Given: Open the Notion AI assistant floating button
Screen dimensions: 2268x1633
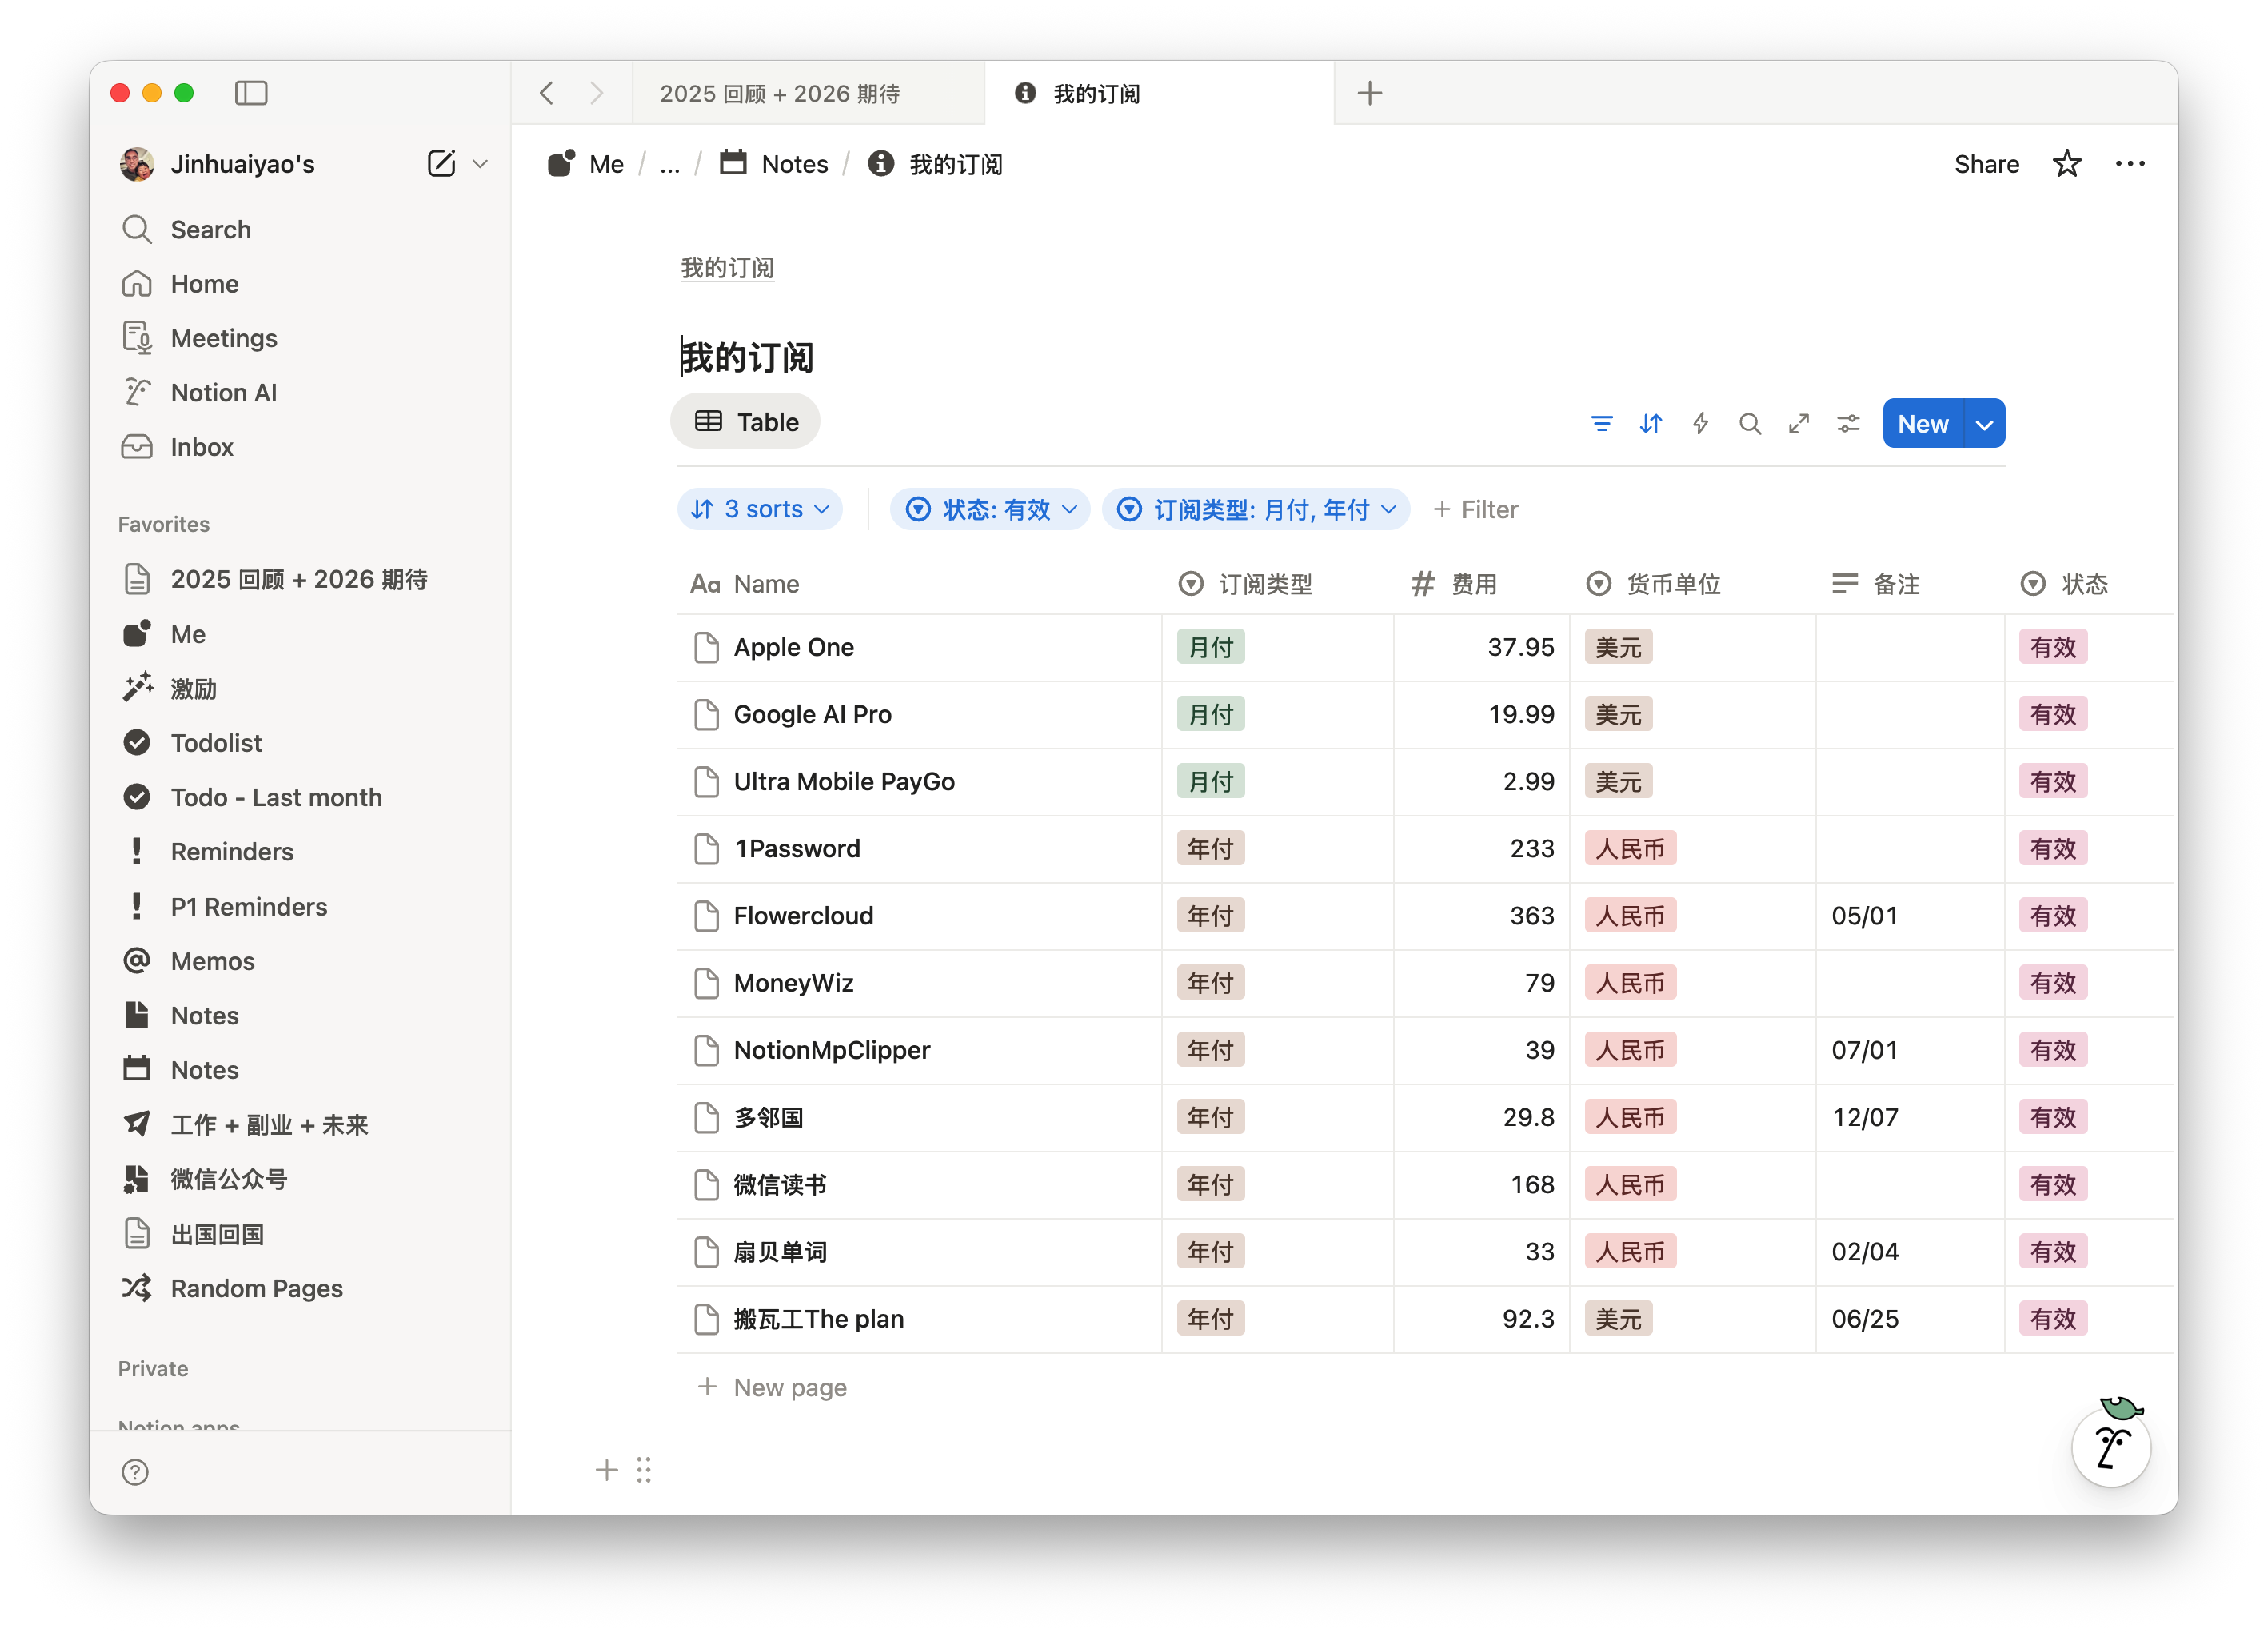Looking at the screenshot, I should 2110,1446.
